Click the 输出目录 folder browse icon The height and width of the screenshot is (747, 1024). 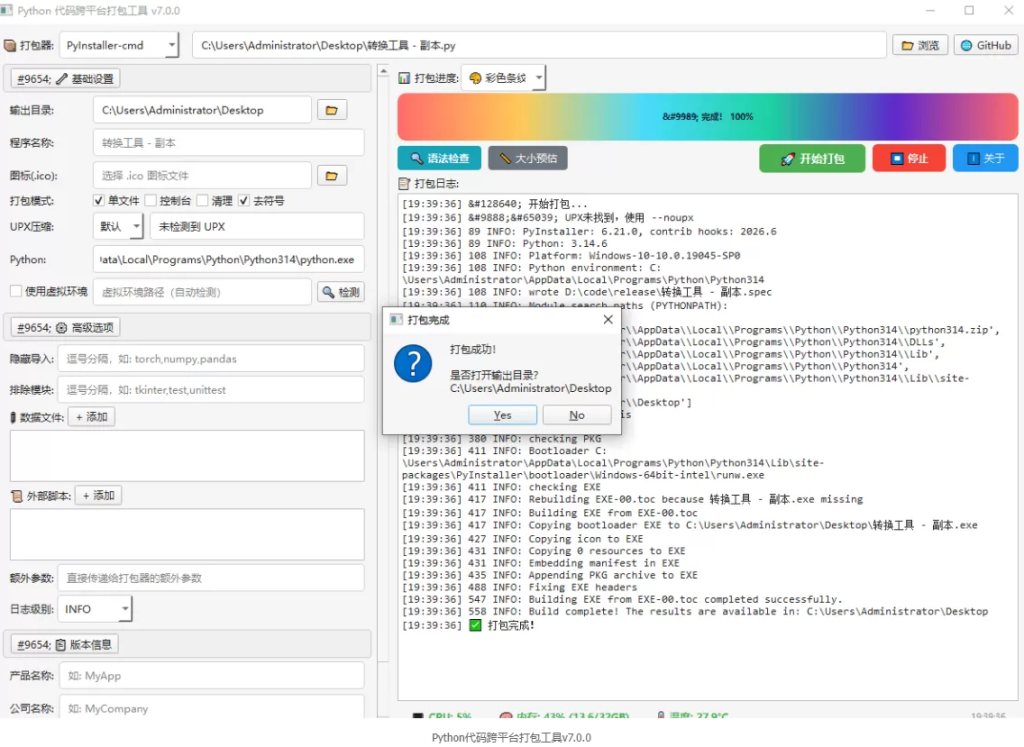pyautogui.click(x=332, y=110)
